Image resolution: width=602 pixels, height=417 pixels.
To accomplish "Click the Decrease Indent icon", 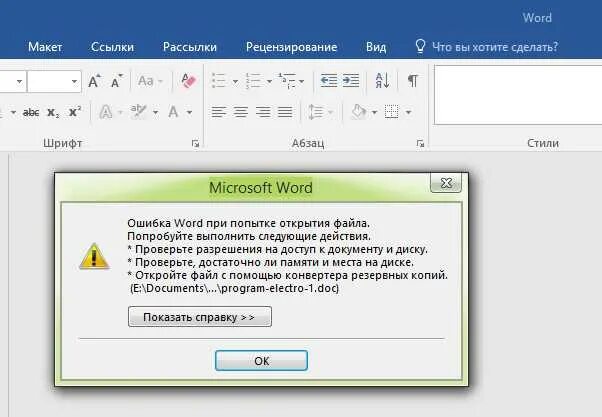I will coord(329,81).
